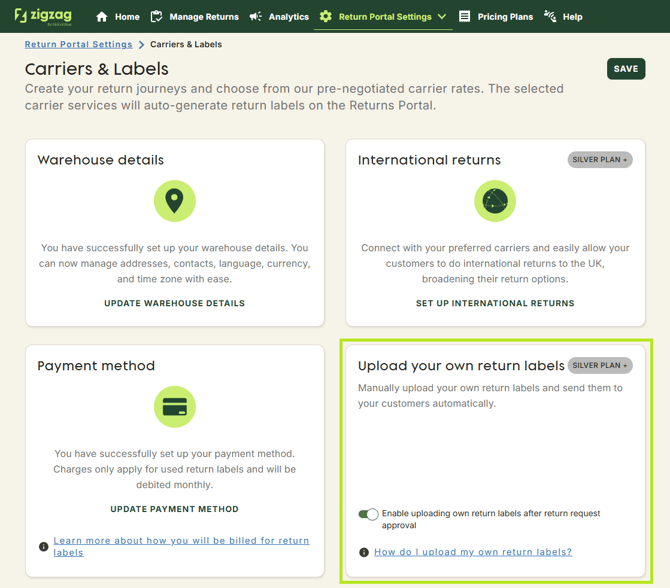Click the payment method credit card icon

pos(175,407)
